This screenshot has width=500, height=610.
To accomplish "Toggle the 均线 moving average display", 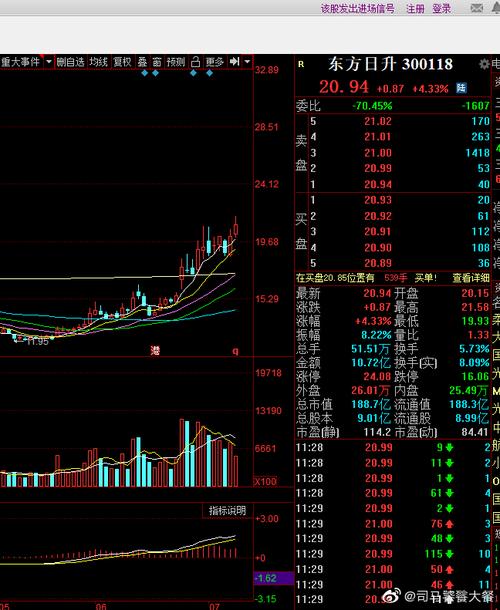I will (x=98, y=62).
